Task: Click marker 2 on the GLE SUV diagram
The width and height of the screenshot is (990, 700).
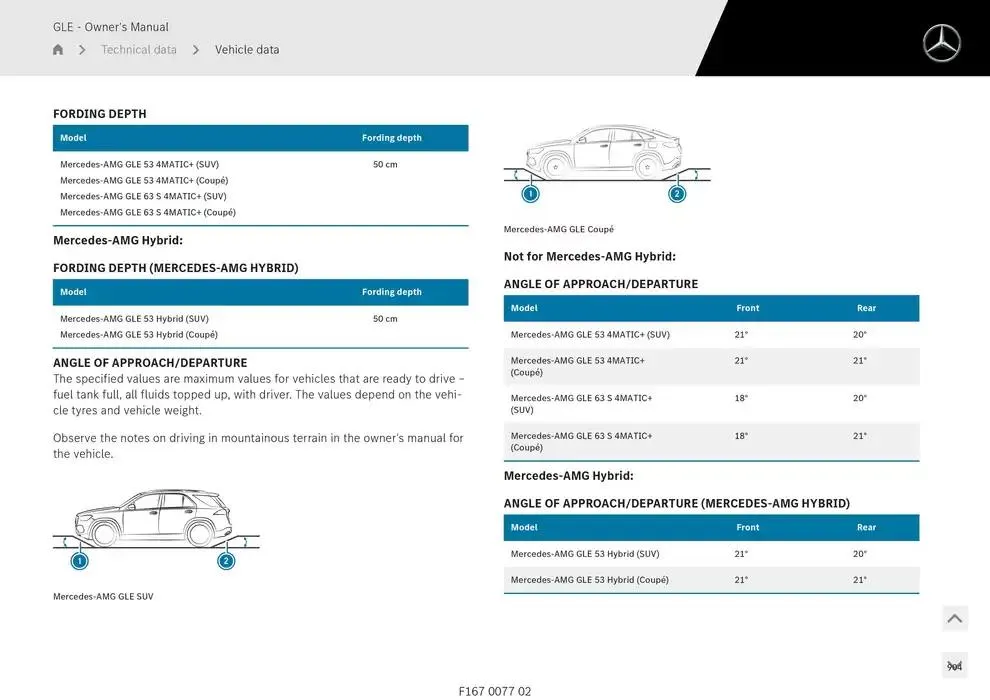Action: [x=226, y=561]
